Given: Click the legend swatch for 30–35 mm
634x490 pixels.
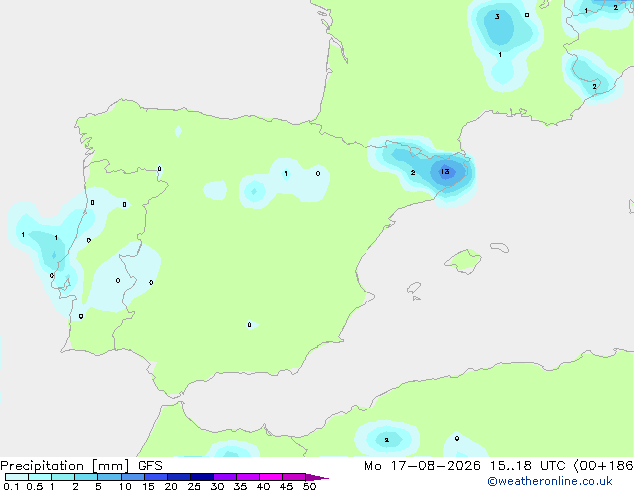Looking at the screenshot, I should pyautogui.click(x=225, y=477).
